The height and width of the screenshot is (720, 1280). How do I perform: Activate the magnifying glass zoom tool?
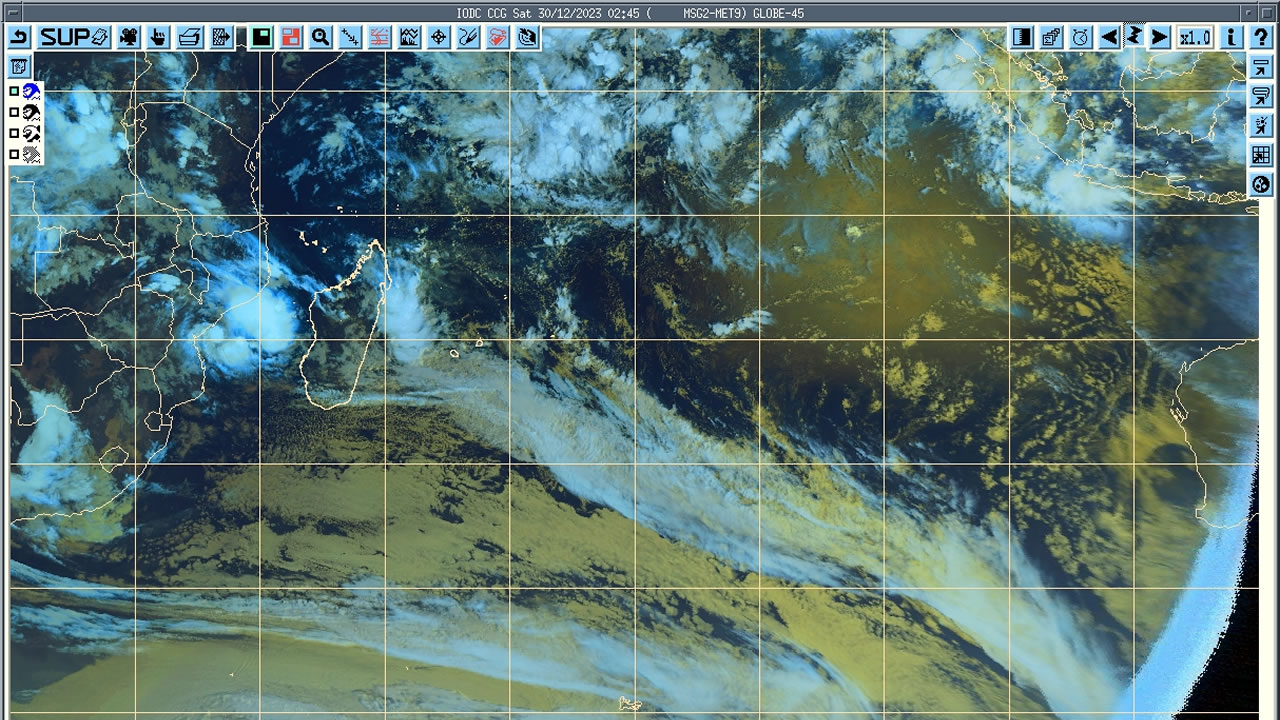click(320, 38)
